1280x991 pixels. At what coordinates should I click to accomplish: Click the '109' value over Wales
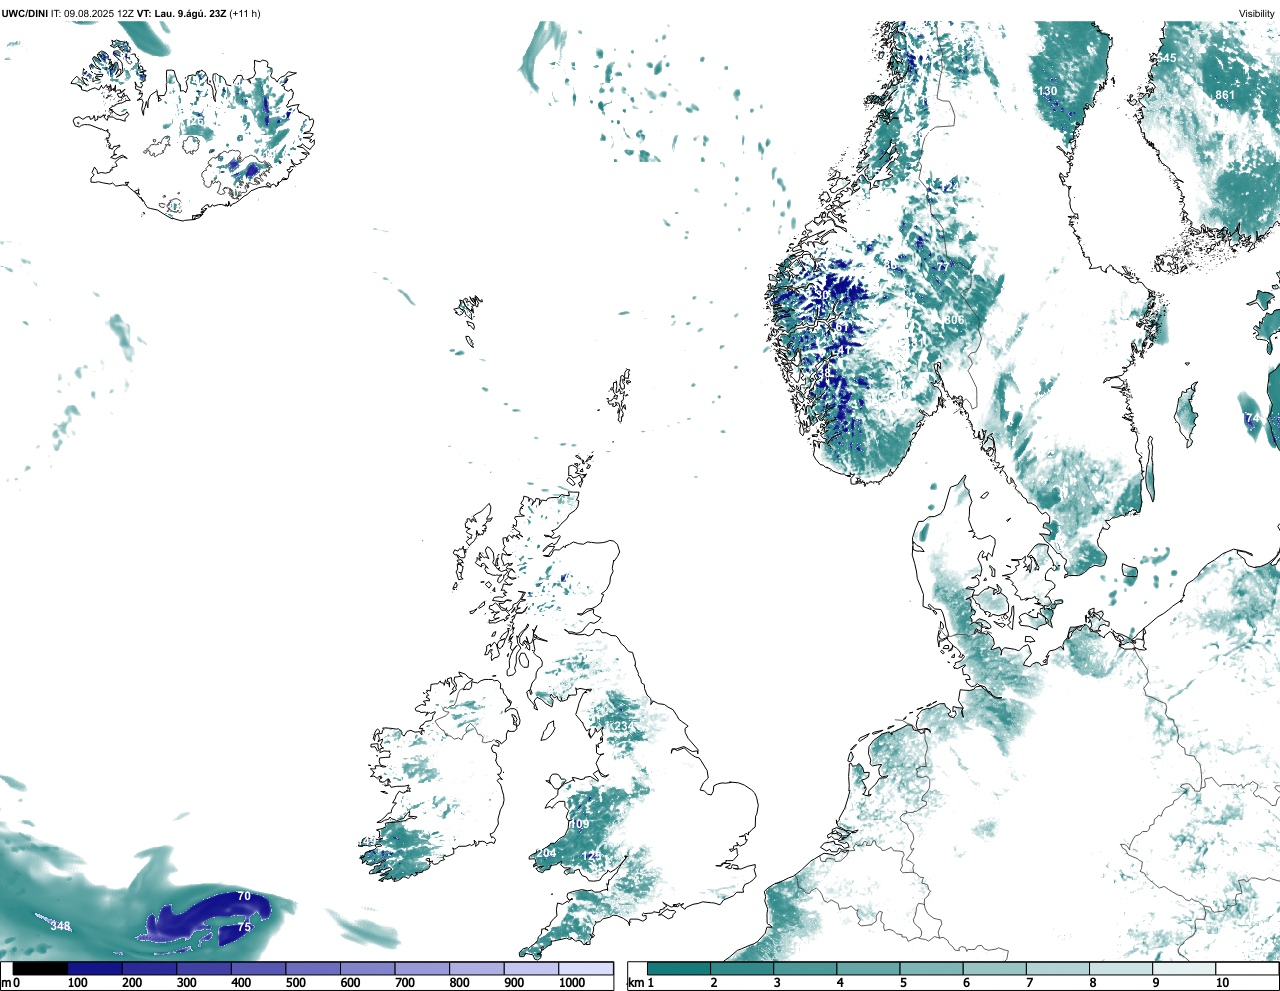pos(580,825)
